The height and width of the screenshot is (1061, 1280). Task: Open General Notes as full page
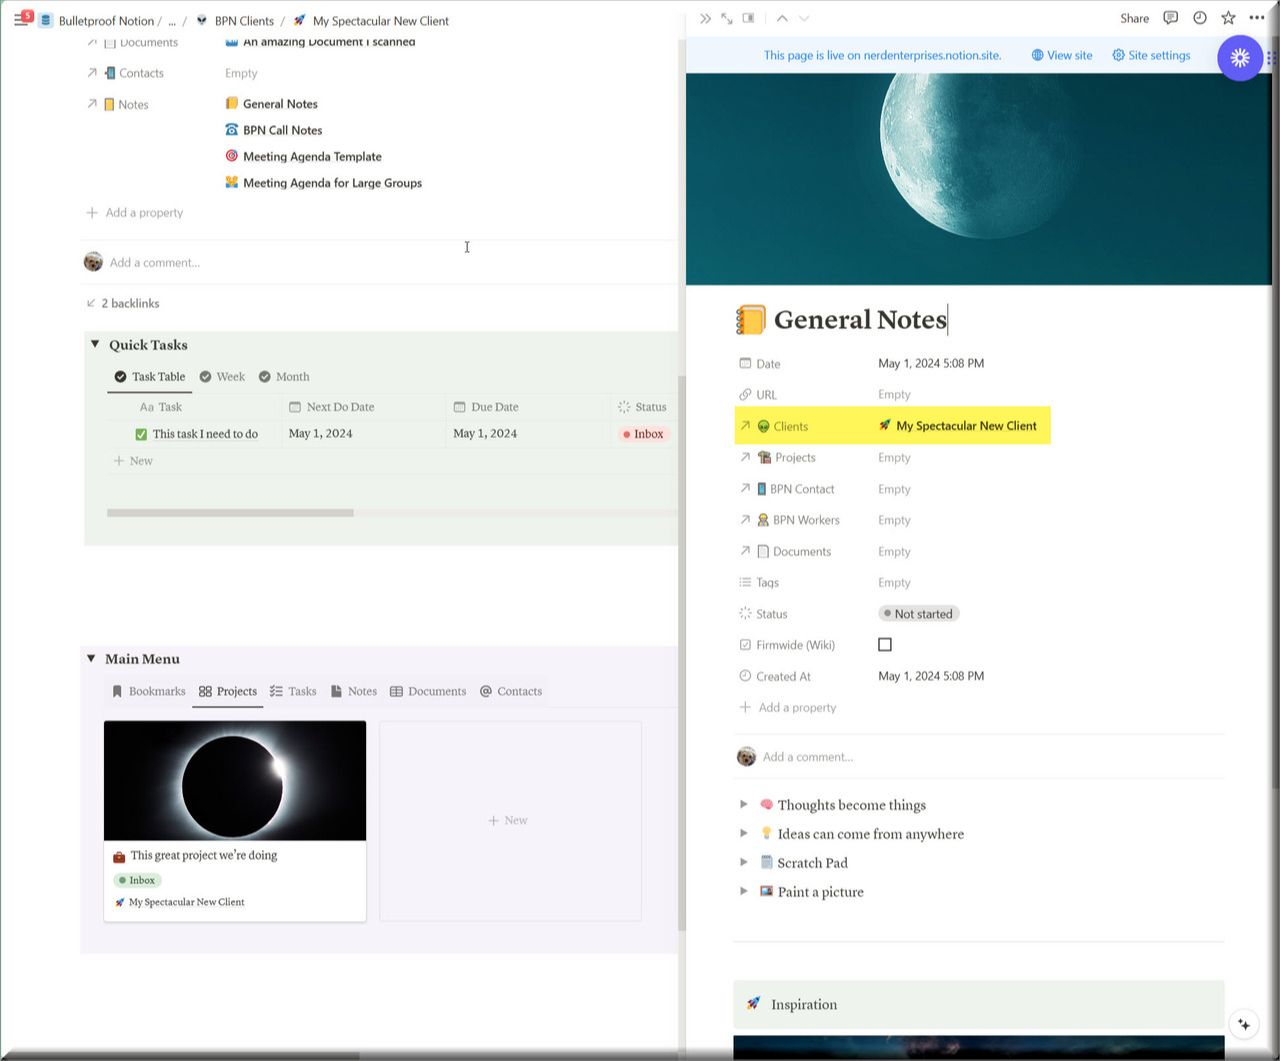point(726,18)
